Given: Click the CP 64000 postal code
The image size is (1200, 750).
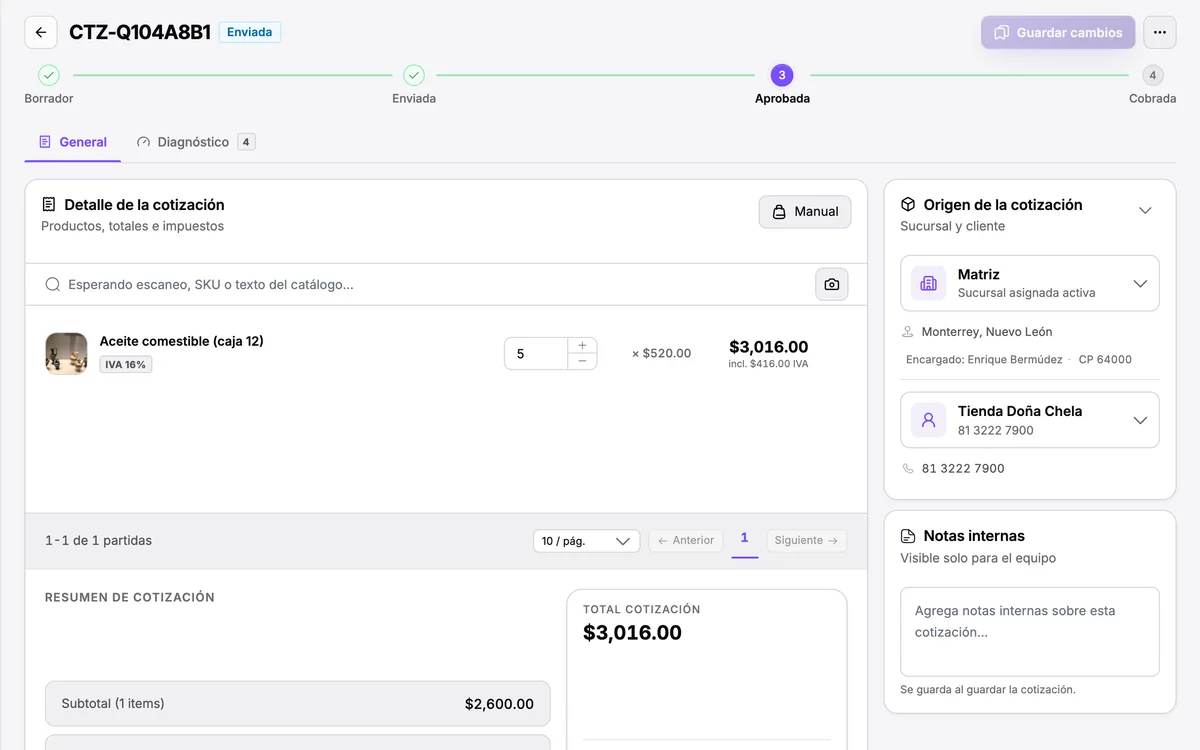Looking at the screenshot, I should click(x=1105, y=359).
